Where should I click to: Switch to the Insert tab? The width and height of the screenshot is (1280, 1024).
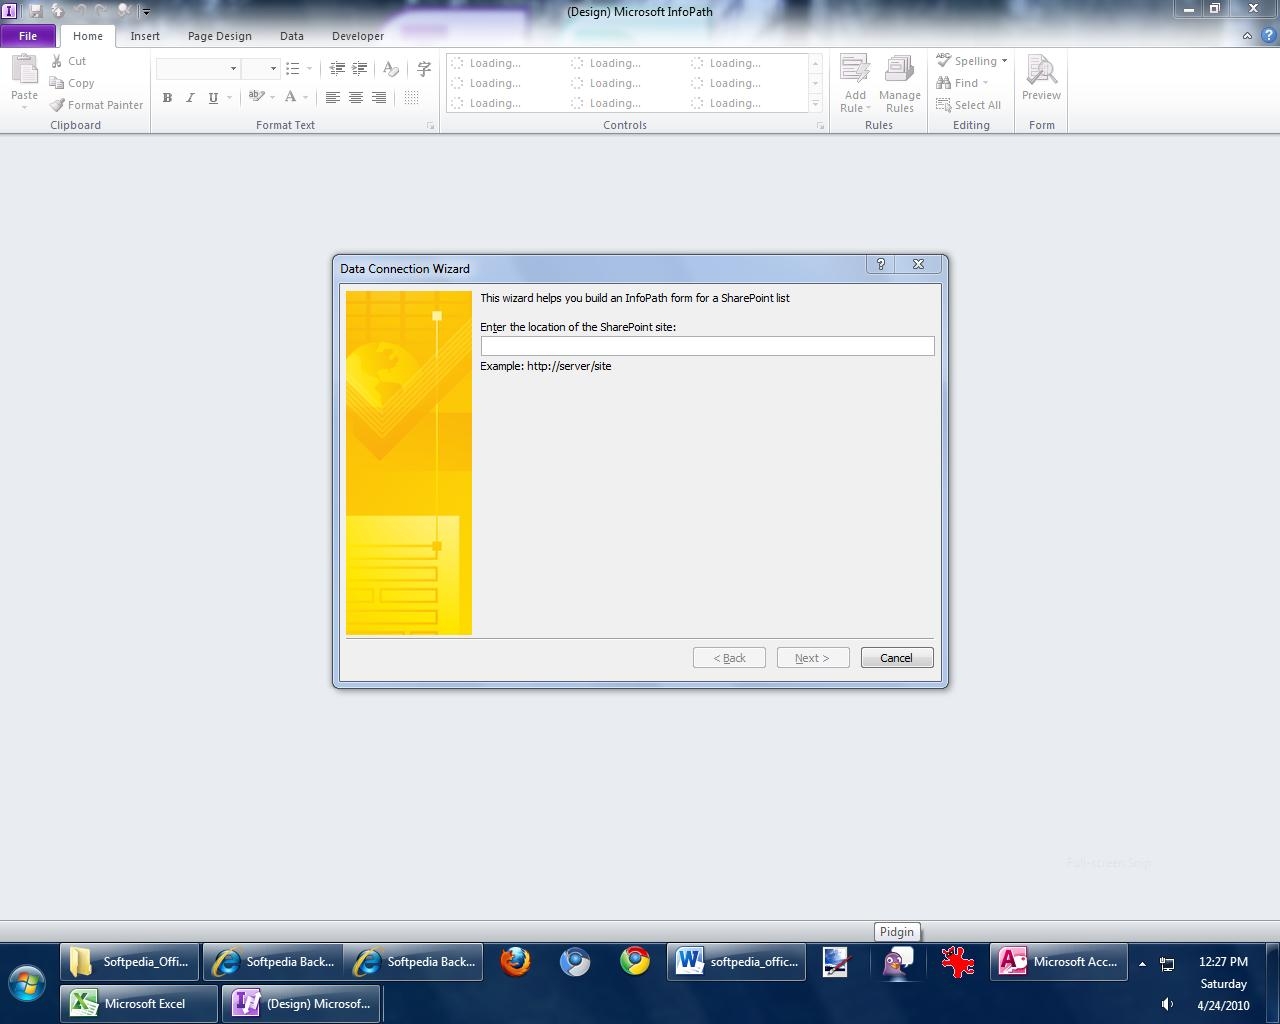tap(145, 36)
